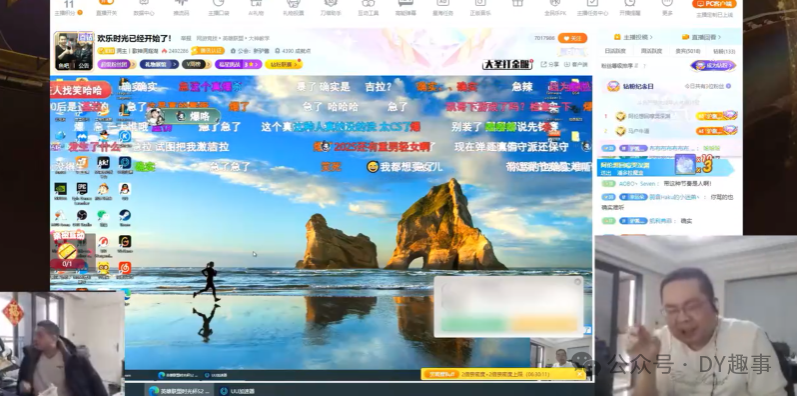Expand the yellow 钻粉荣耀 badge
Viewport: 797px width, 396px height.
point(284,64)
